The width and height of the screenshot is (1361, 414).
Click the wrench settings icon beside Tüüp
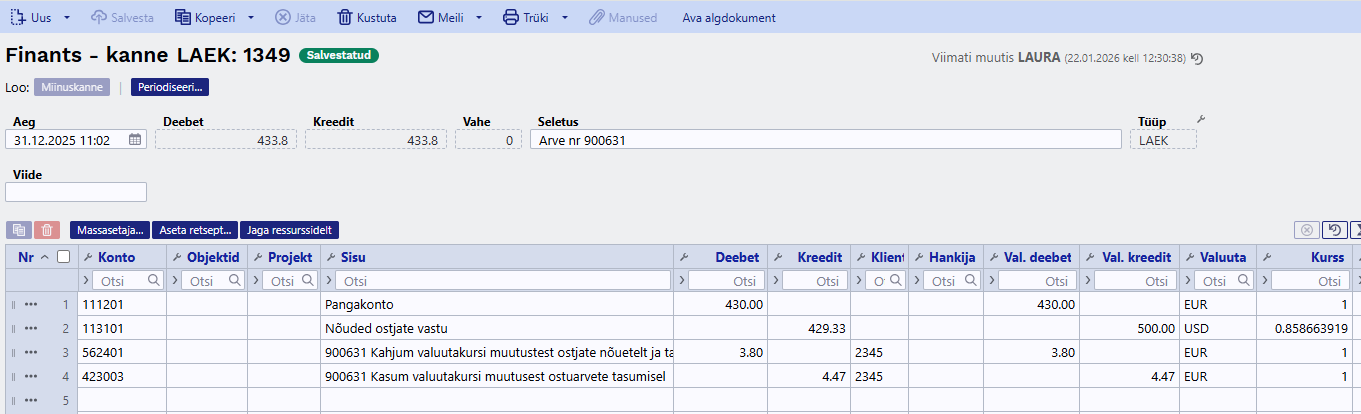1201,120
